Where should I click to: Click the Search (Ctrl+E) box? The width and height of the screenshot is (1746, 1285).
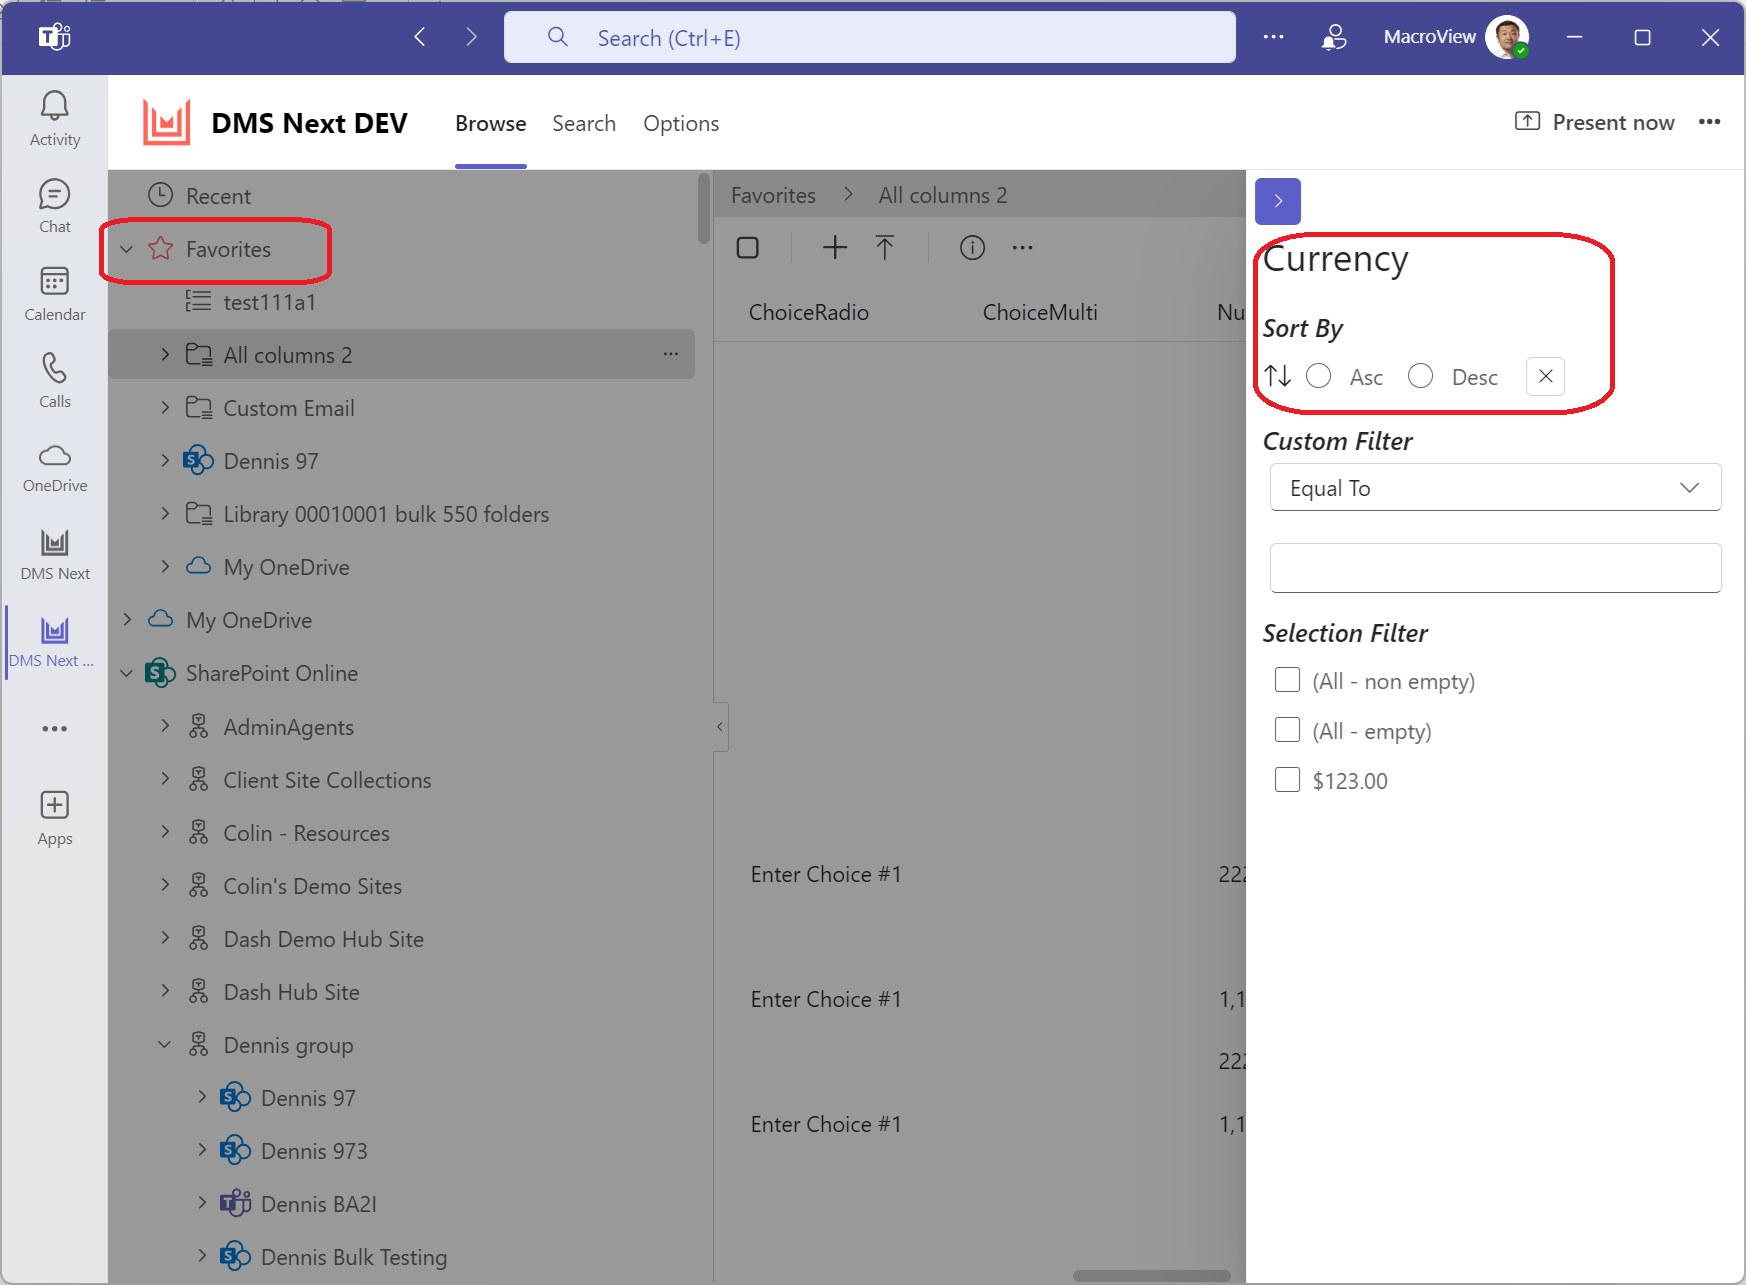(870, 37)
